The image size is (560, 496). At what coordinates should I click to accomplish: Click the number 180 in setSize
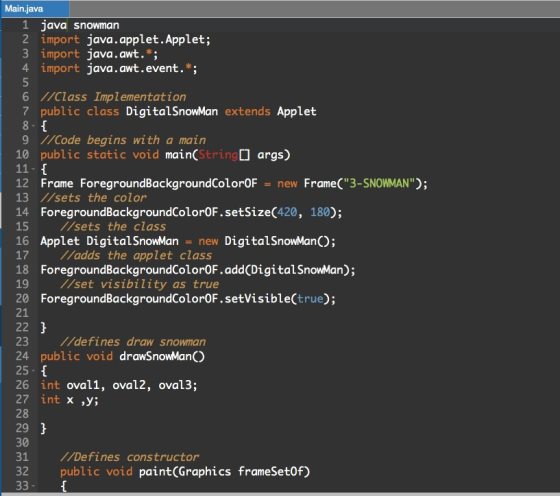click(x=320, y=212)
